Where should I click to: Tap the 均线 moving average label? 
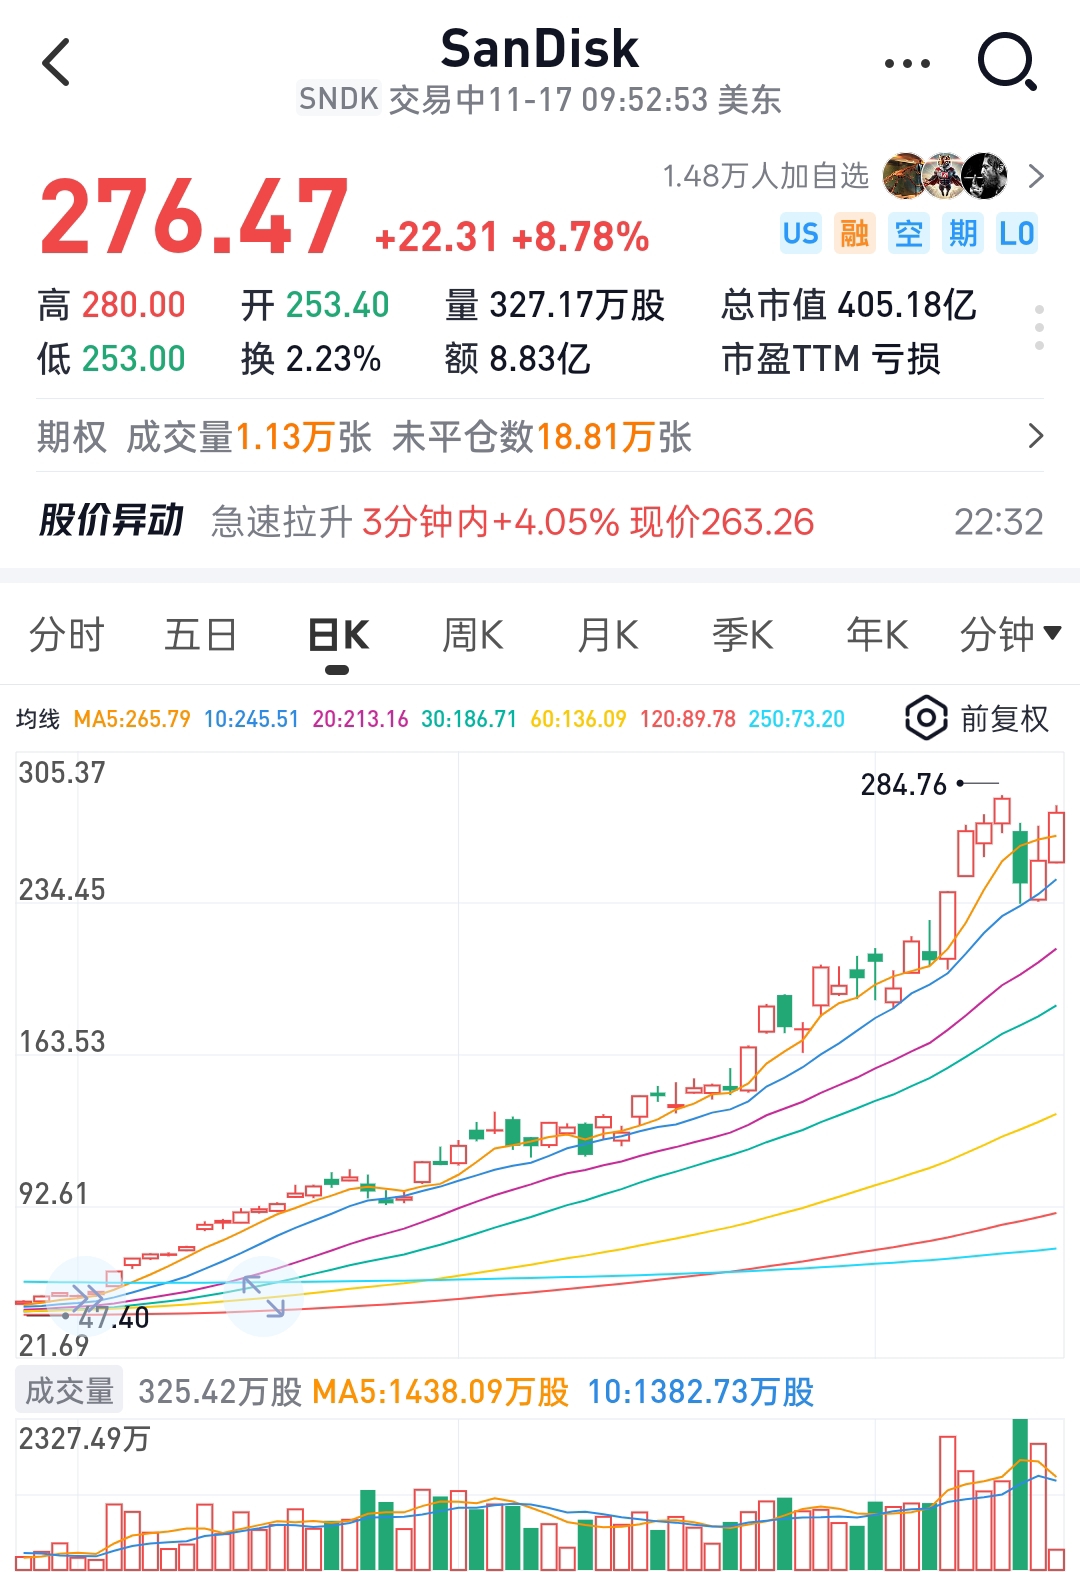[38, 719]
